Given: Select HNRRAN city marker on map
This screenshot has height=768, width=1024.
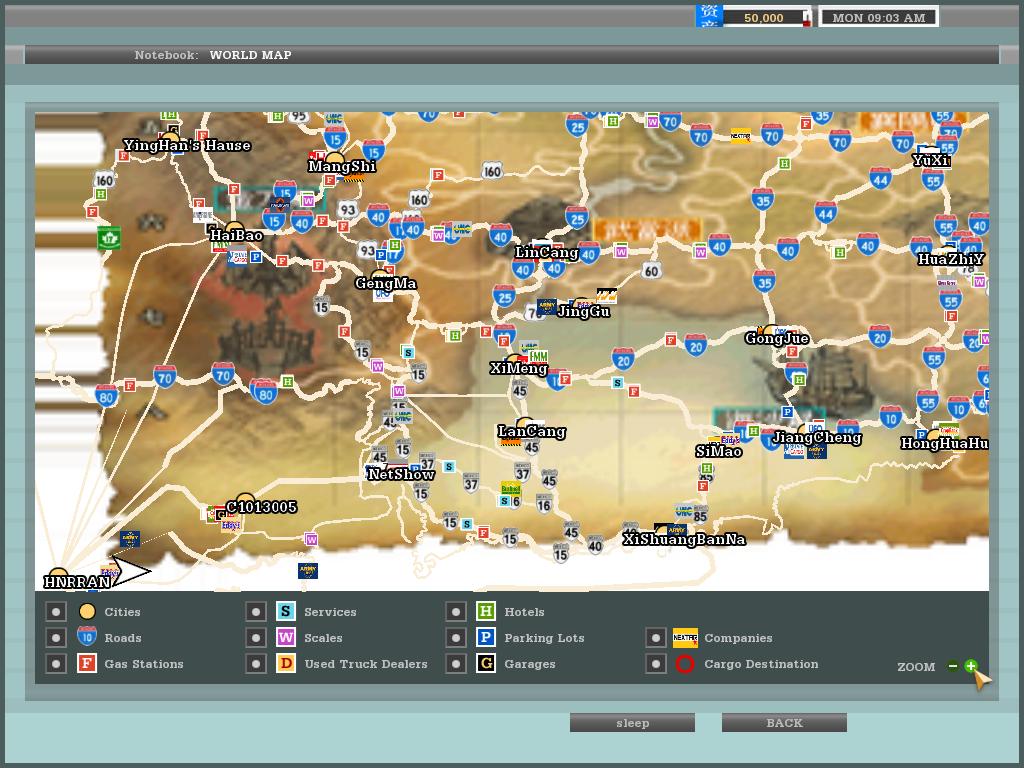Looking at the screenshot, I should point(59,576).
